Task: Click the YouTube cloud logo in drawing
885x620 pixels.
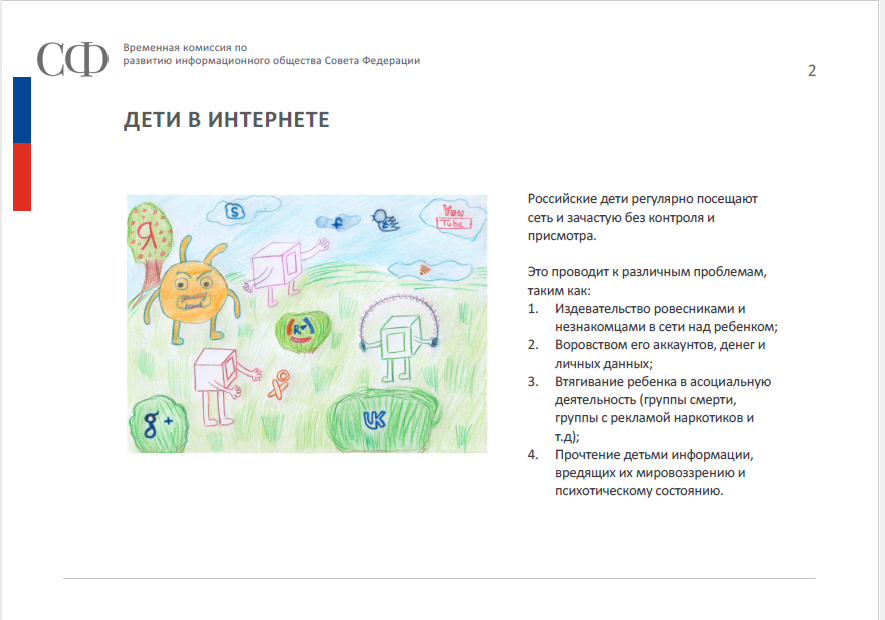Action: point(453,218)
